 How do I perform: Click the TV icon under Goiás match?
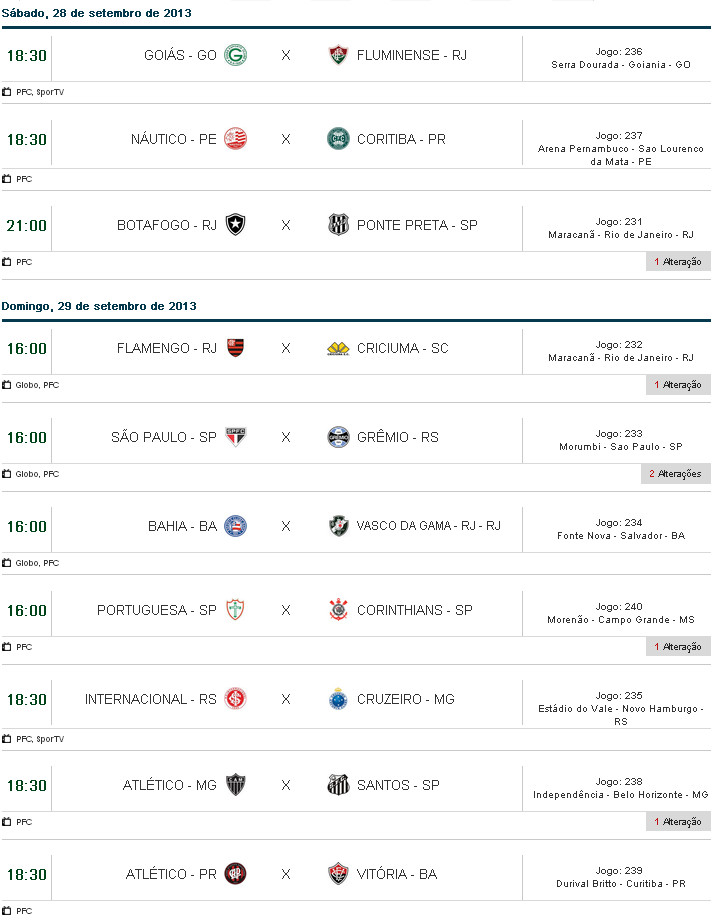[7, 92]
